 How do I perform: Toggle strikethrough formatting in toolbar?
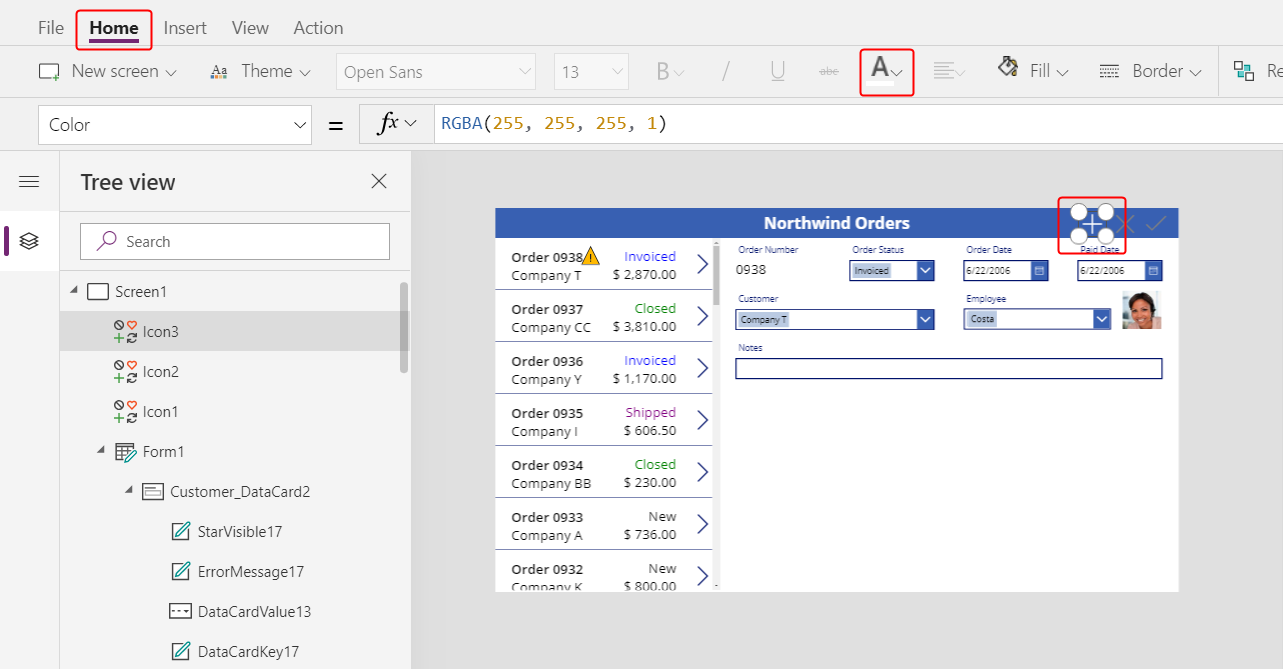829,72
